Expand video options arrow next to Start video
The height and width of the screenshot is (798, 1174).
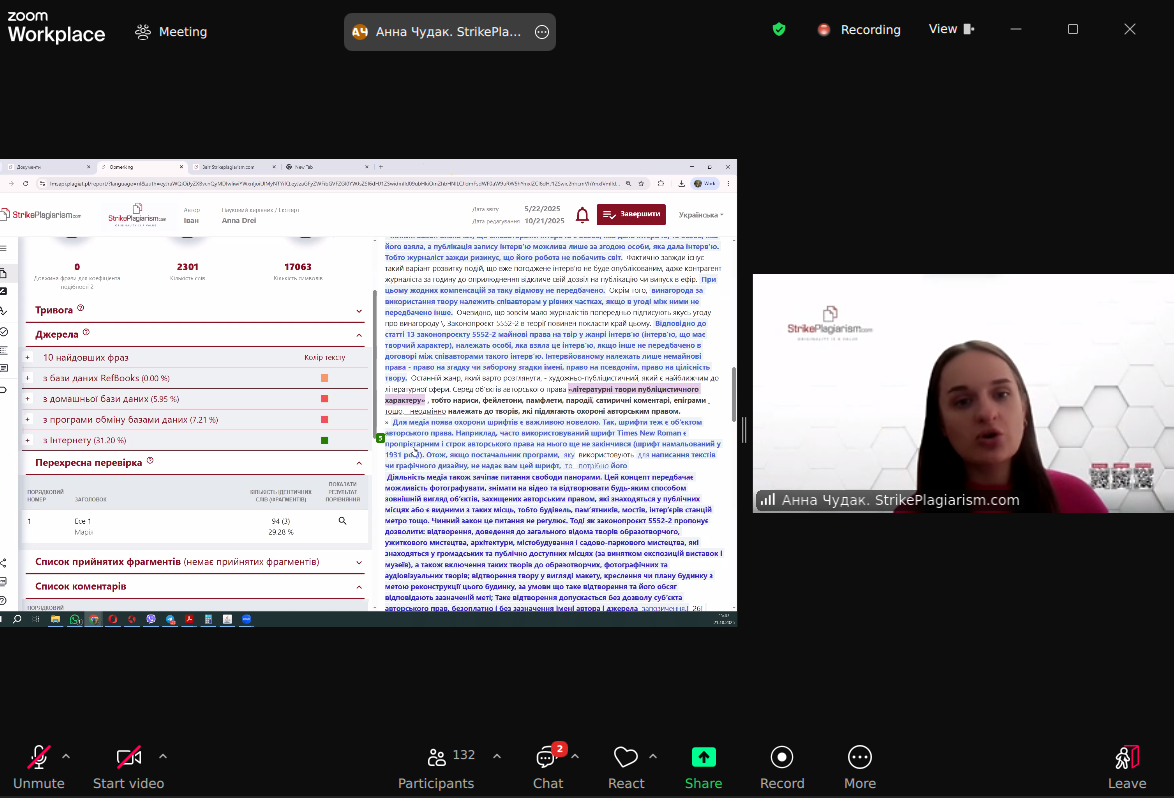pyautogui.click(x=163, y=756)
